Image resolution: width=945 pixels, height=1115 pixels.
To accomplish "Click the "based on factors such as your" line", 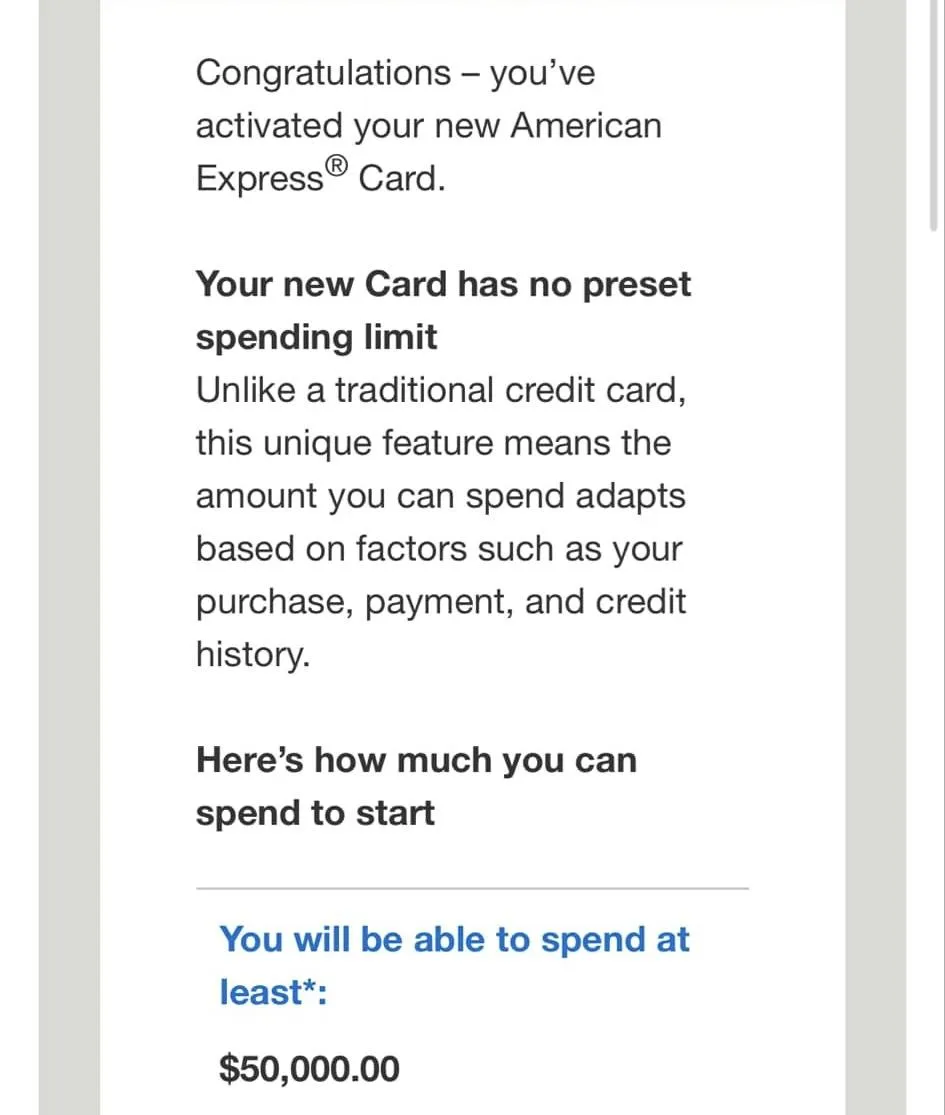I will coord(439,549).
